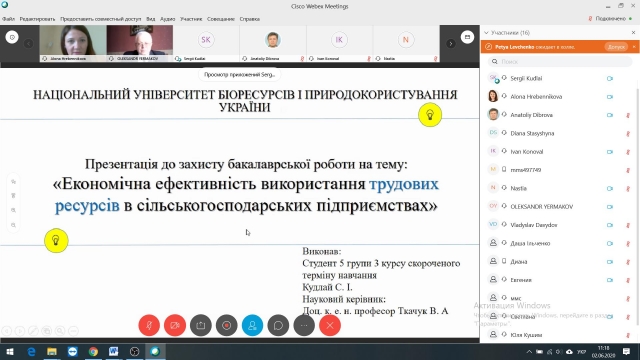The height and width of the screenshot is (360, 640).
Task: Collapse the Участники (16) panel header
Action: [507, 33]
